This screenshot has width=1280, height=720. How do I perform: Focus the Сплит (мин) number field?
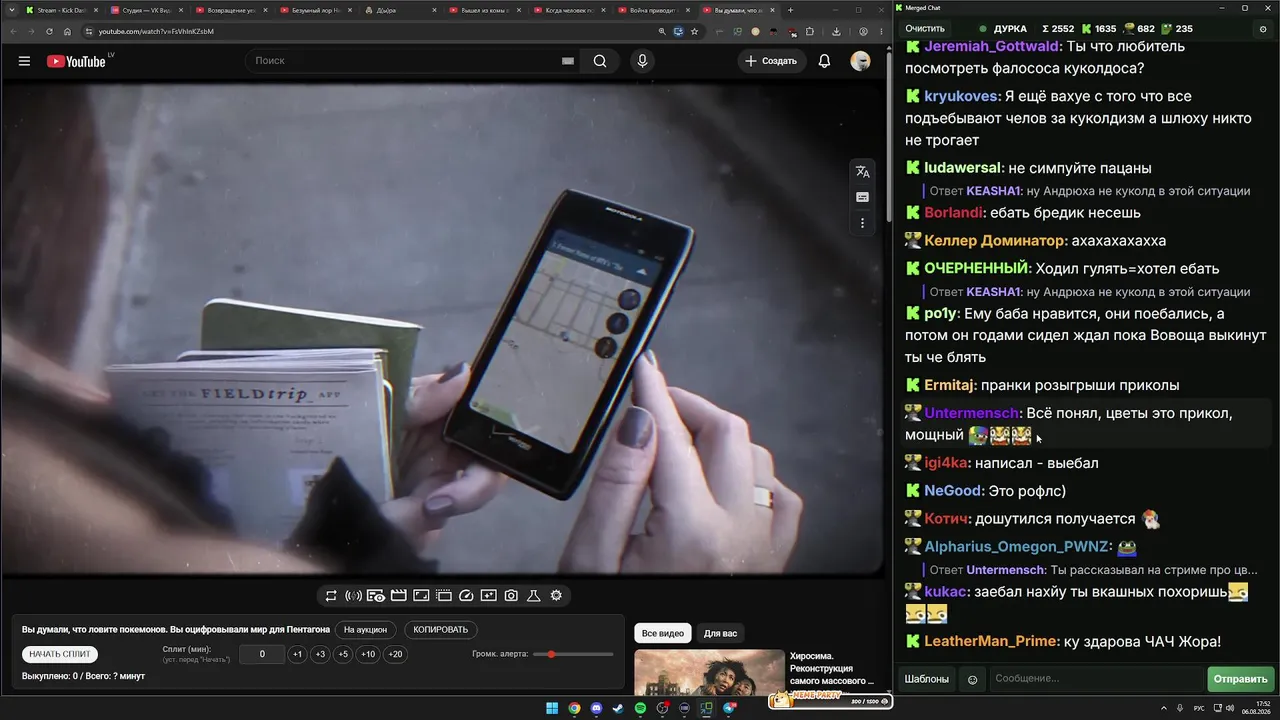point(262,654)
